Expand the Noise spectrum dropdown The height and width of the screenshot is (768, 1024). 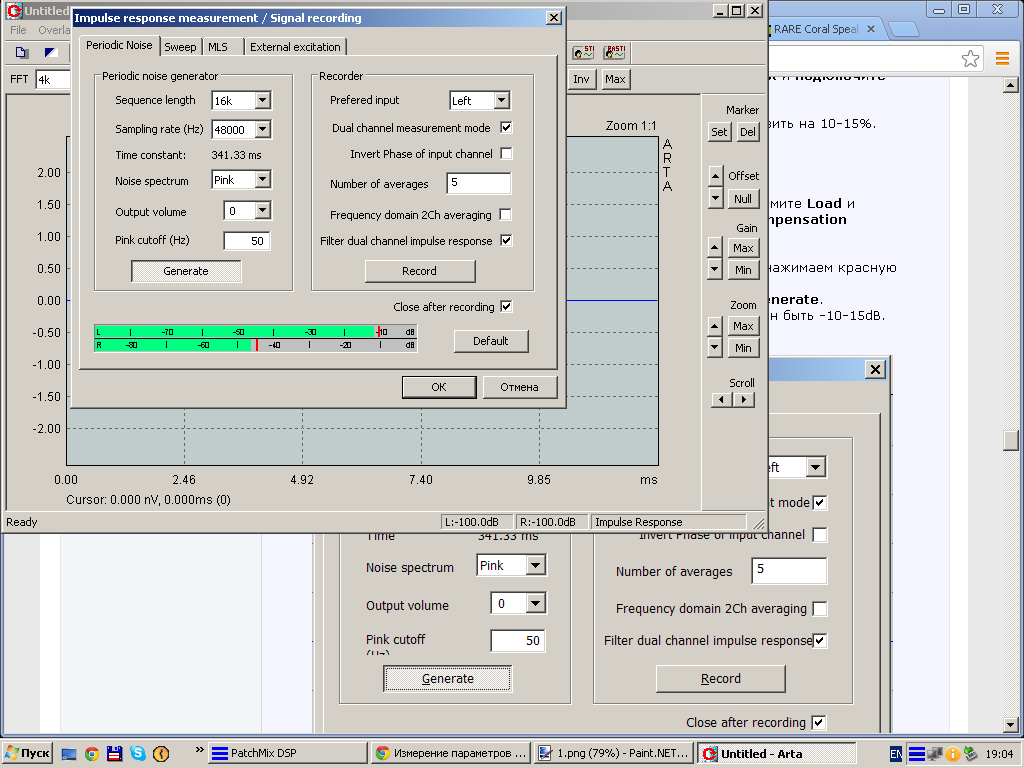(x=262, y=181)
